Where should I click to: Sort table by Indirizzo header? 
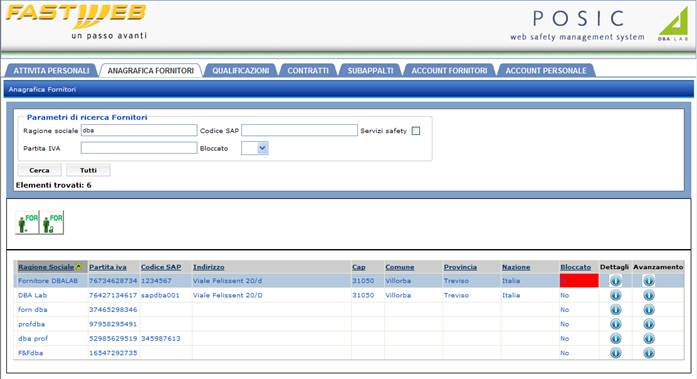pyautogui.click(x=208, y=267)
